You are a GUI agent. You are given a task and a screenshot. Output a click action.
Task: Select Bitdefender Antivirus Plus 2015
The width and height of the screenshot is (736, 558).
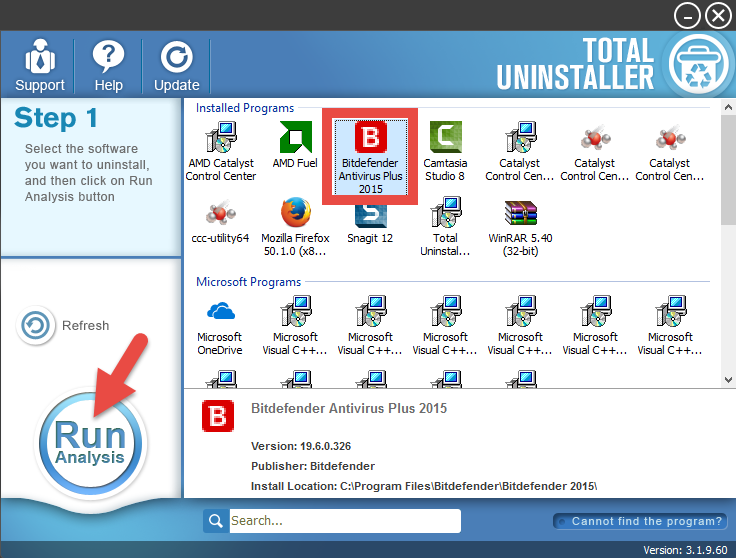(x=370, y=157)
